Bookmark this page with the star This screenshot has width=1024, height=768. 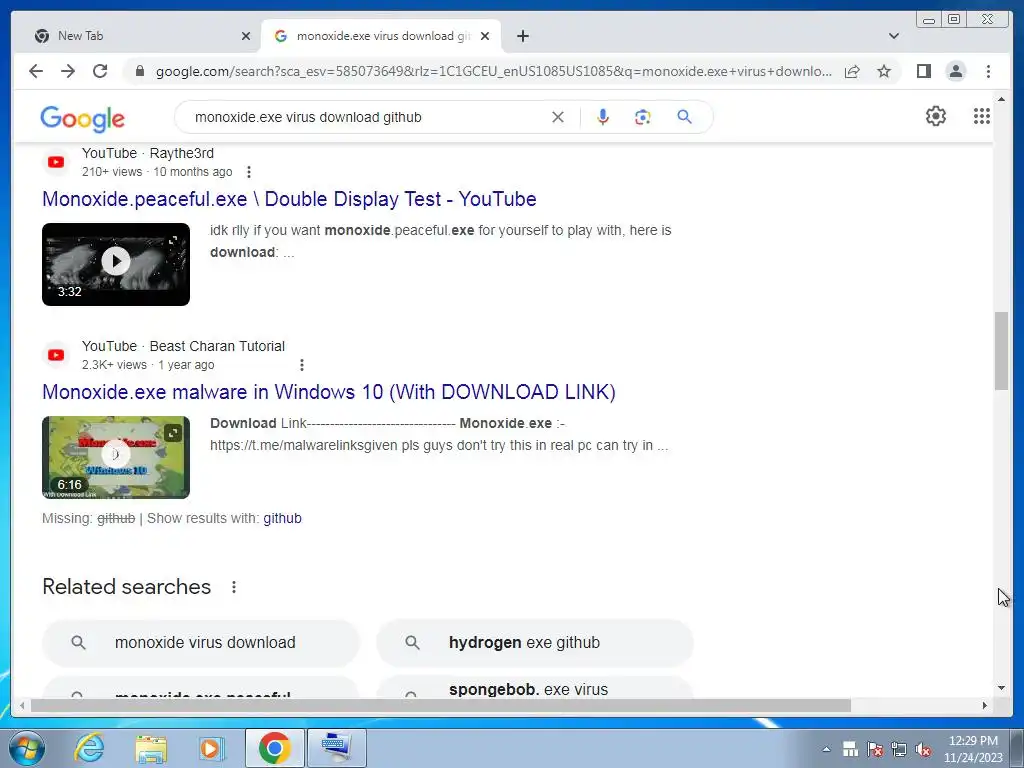click(x=884, y=71)
